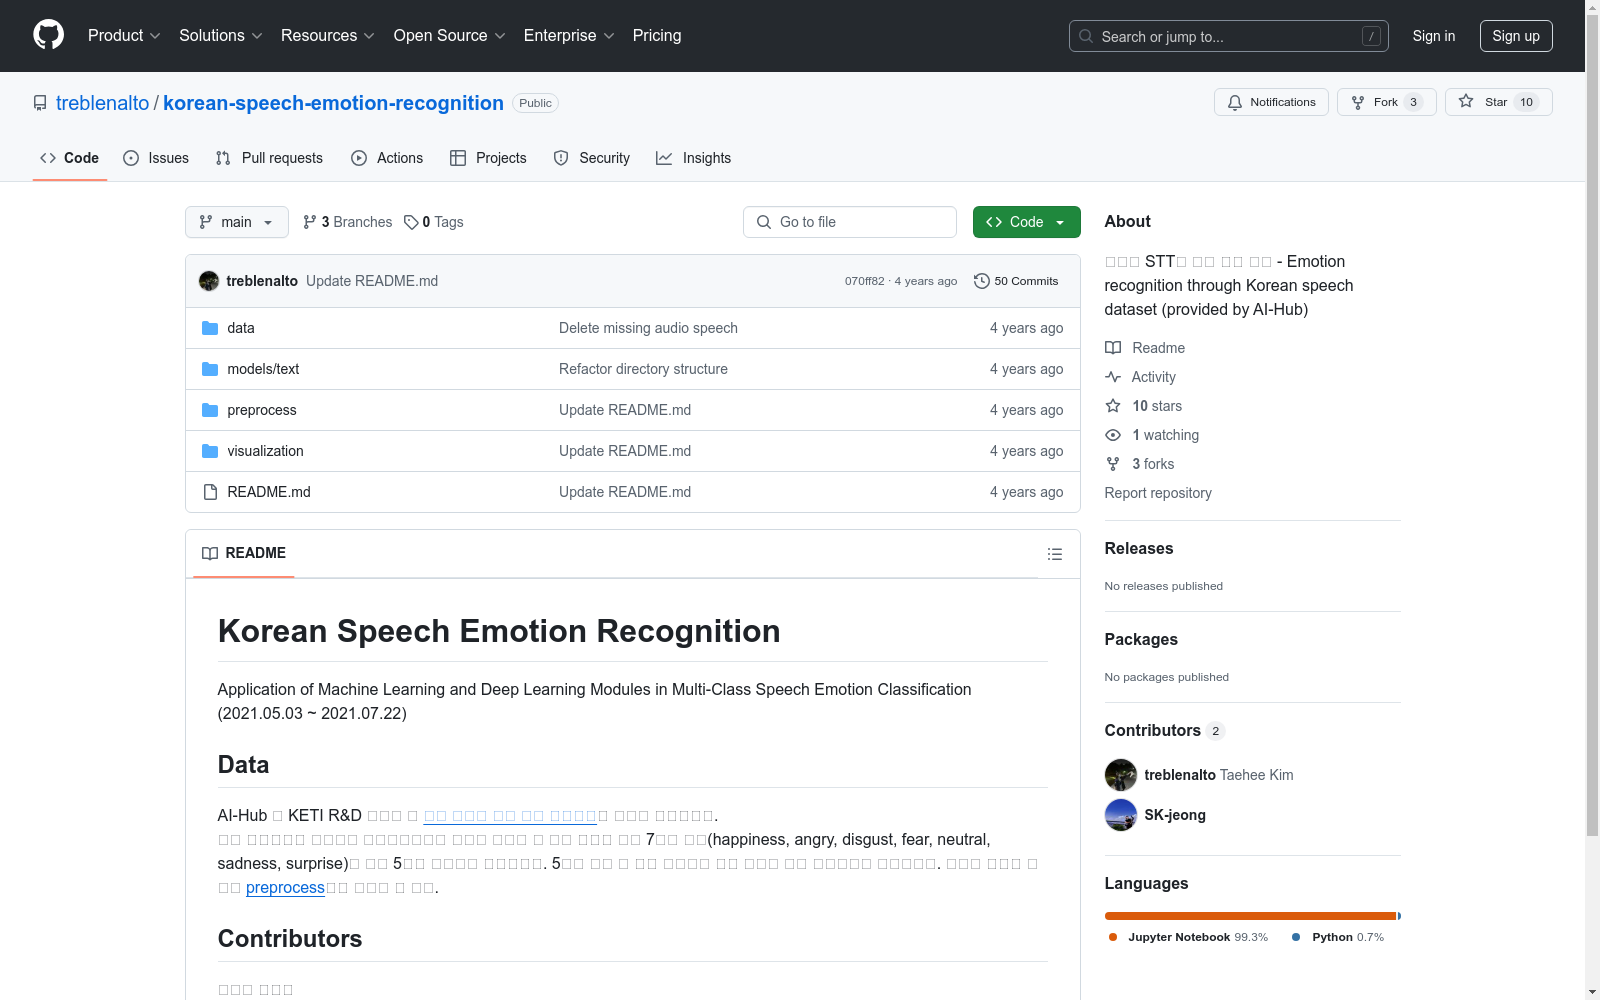The height and width of the screenshot is (1000, 1600).
Task: Click the Sign up button
Action: coord(1516,36)
